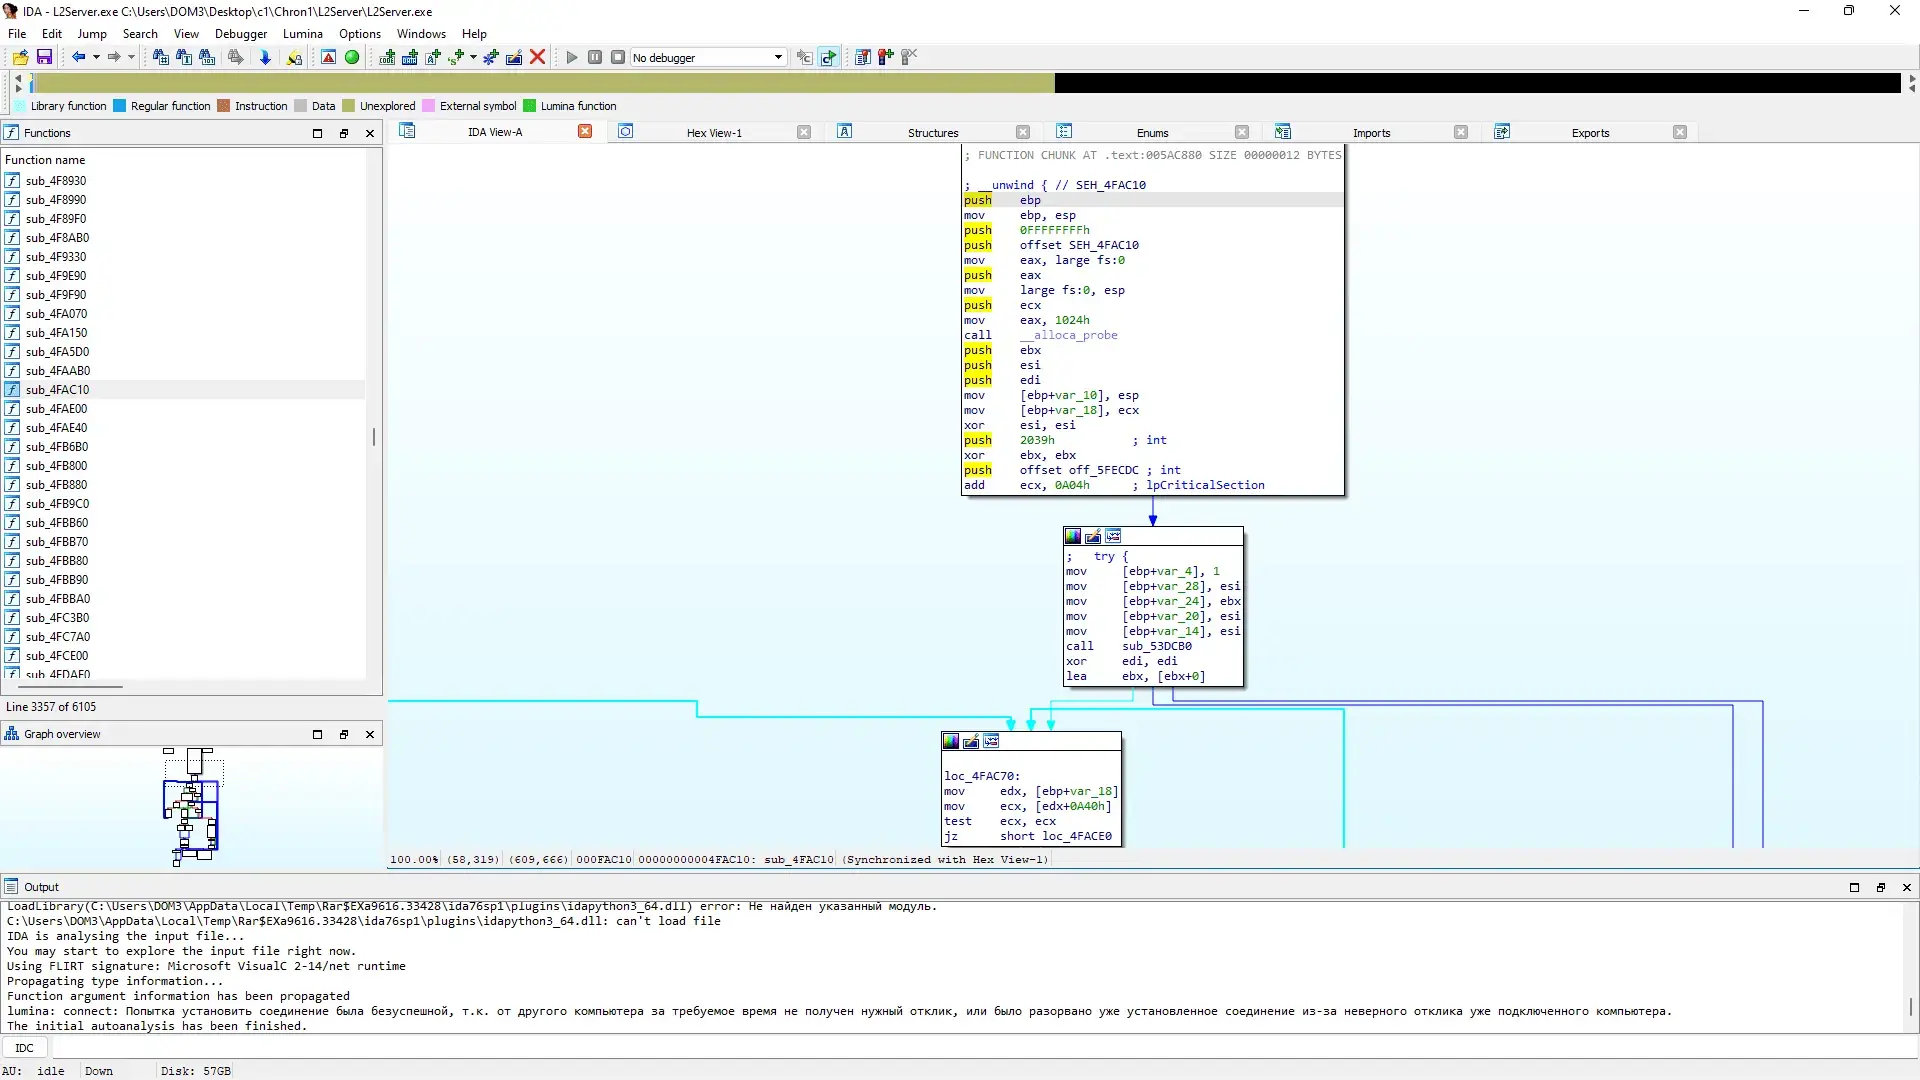Switch to the Exports tab
The width and height of the screenshot is (1920, 1080).
[x=1590, y=132]
